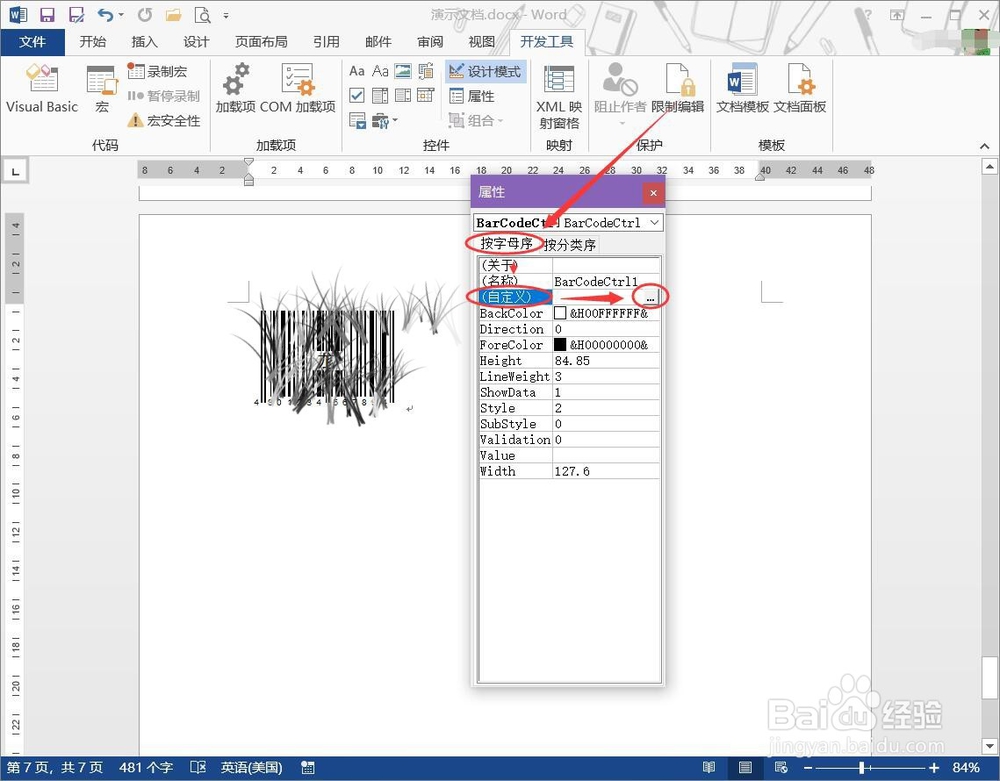Insert Building Block Gallery control

pyautogui.click(x=426, y=71)
